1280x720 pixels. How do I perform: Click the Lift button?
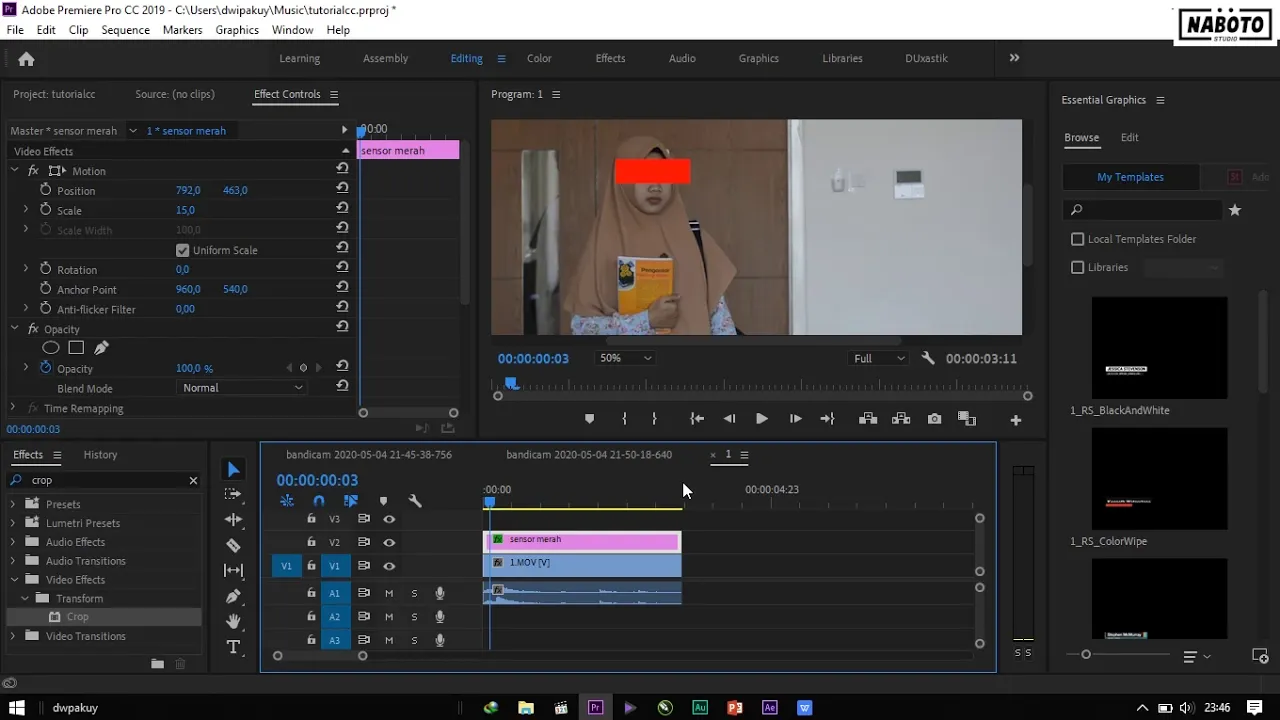click(x=868, y=419)
